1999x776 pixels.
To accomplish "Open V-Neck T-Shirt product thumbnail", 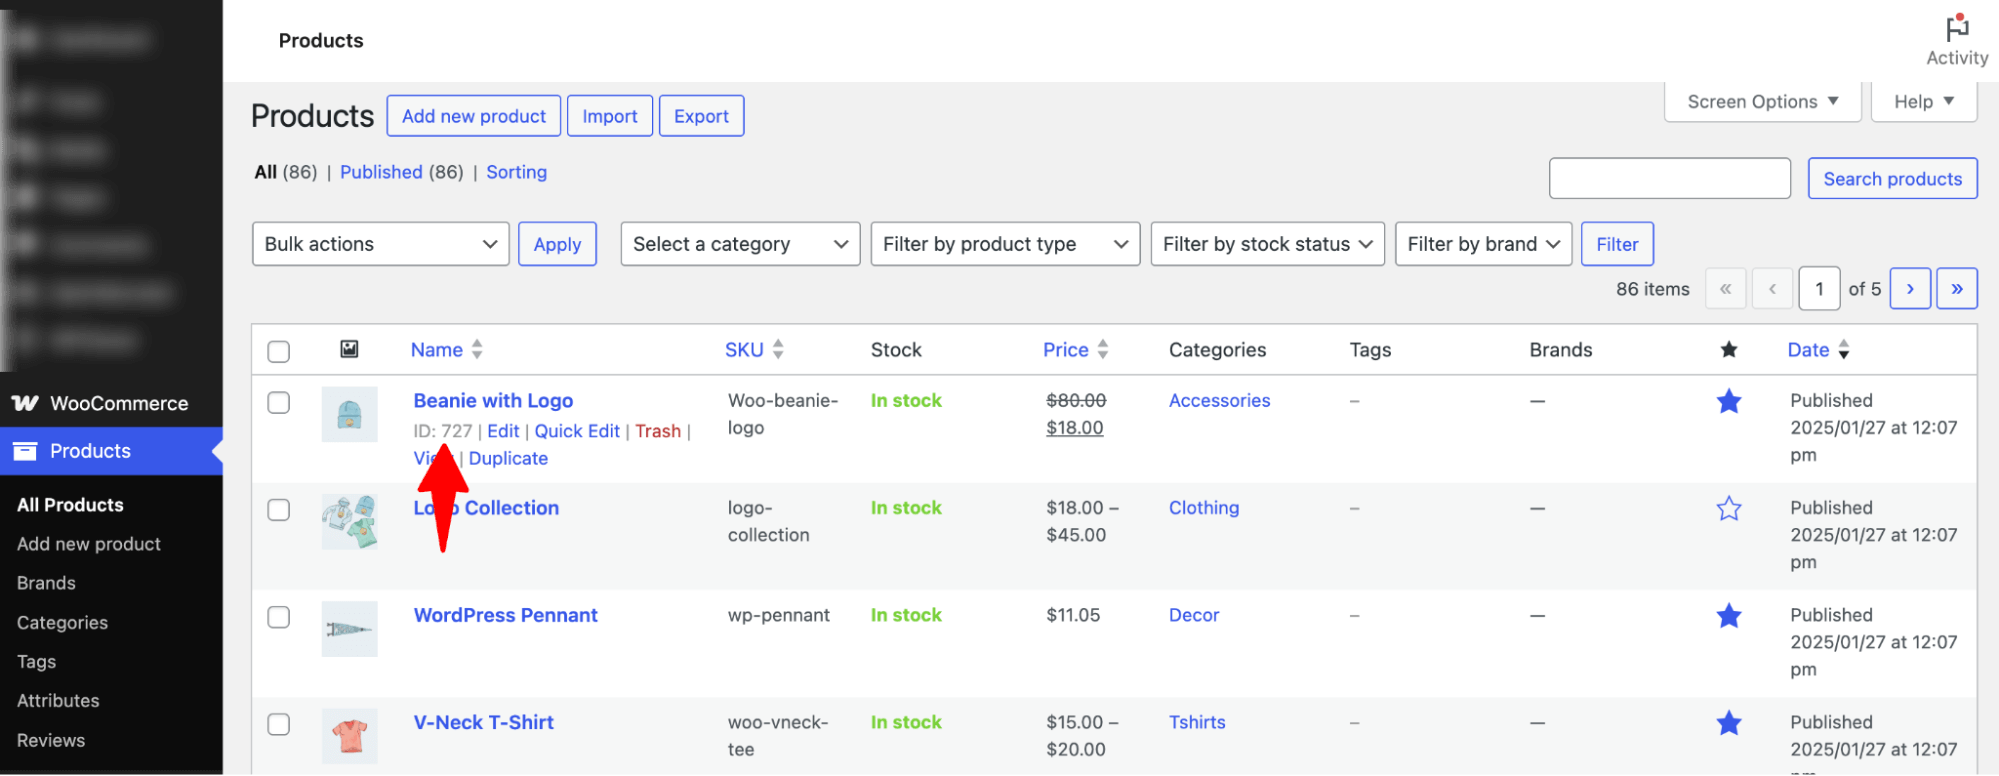I will pos(349,735).
